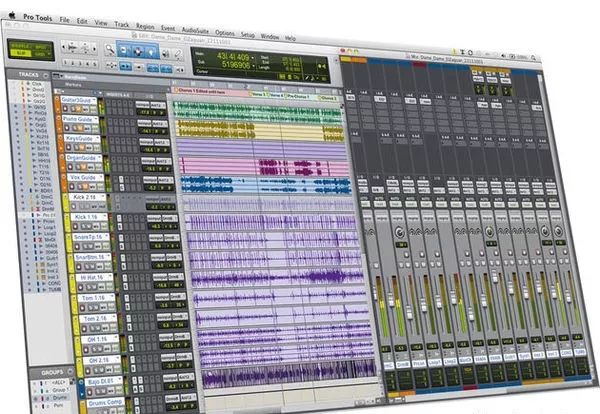
Task: Click the pan knob on CONC mixer channel
Action: coord(545,231)
